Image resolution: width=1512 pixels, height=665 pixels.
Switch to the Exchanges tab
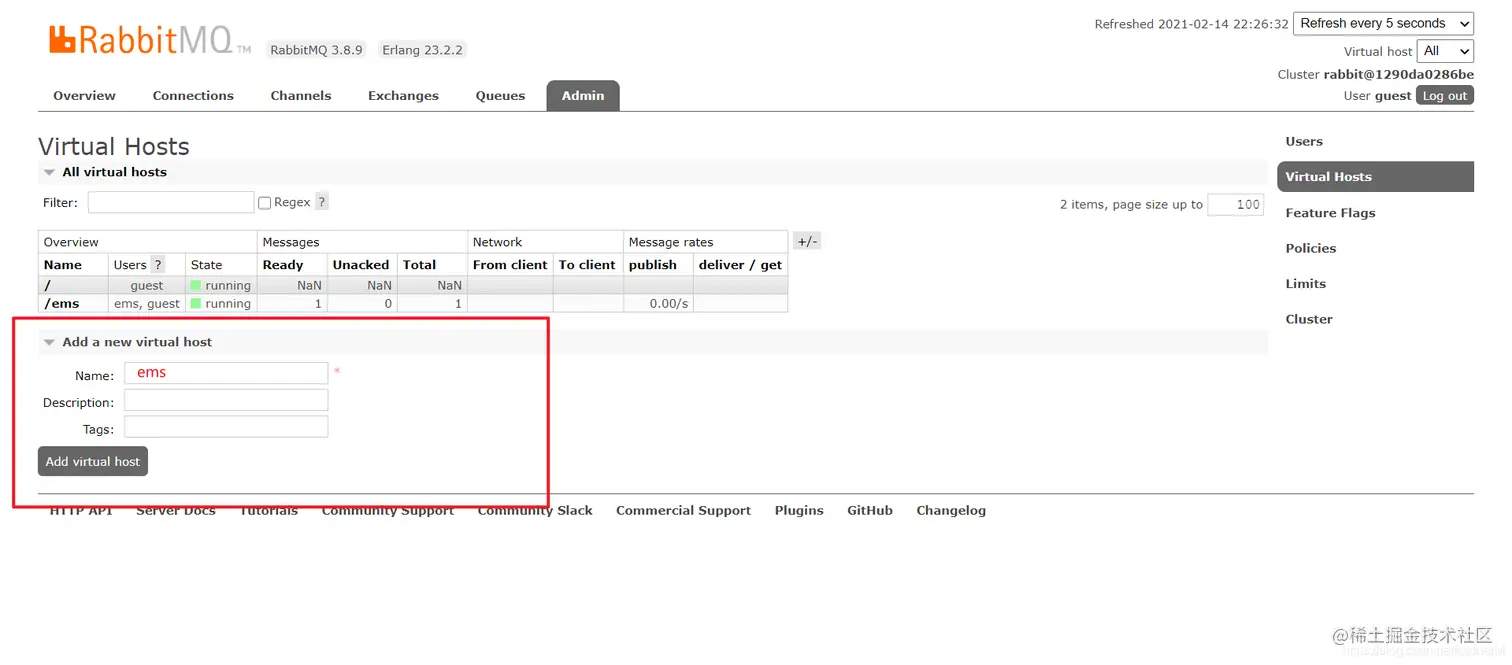(x=403, y=96)
